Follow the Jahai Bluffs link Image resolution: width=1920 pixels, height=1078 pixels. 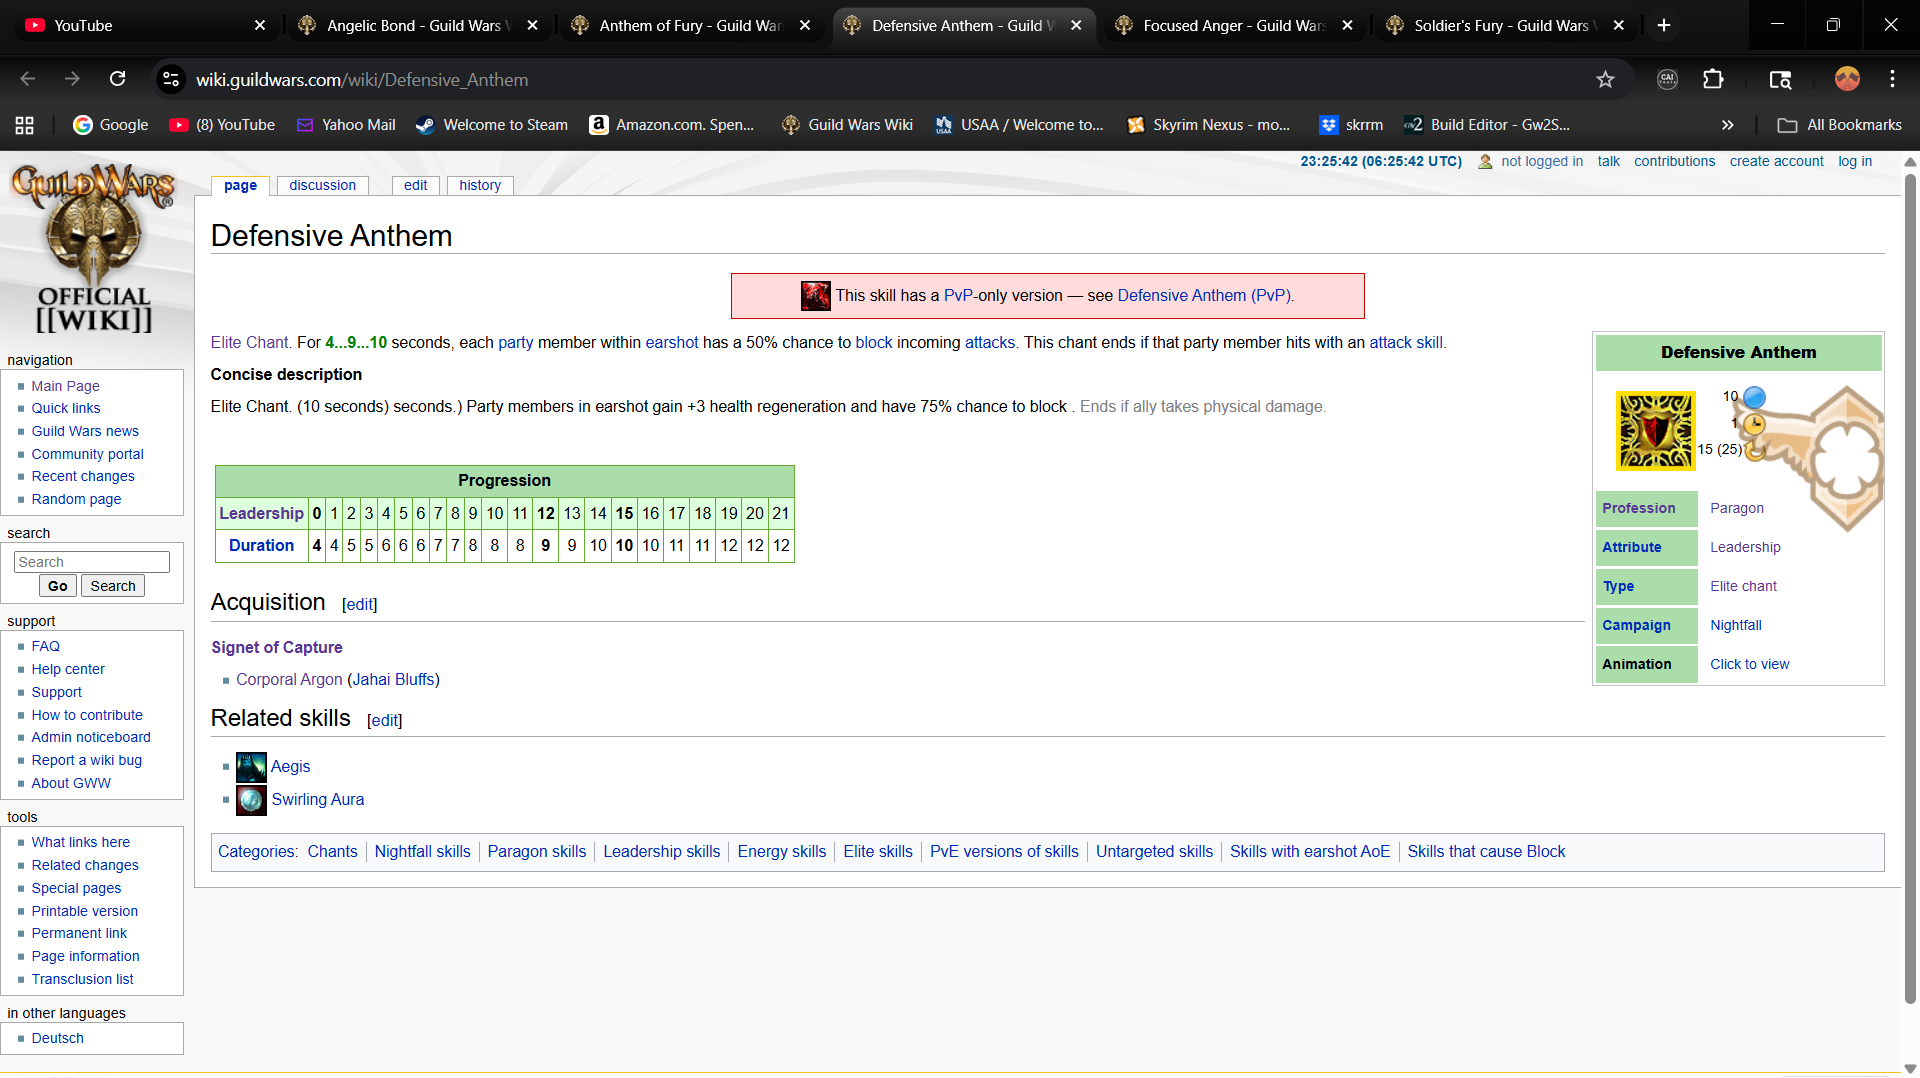(393, 680)
